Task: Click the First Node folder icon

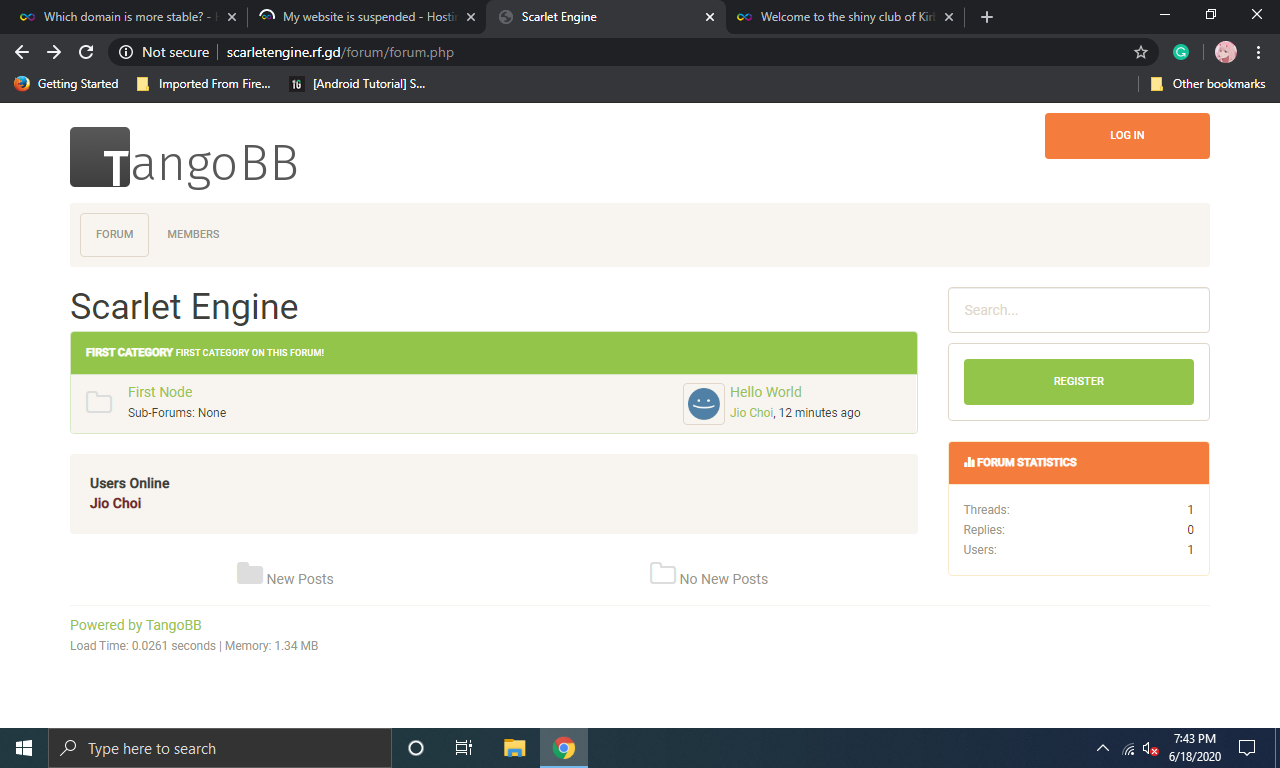Action: (x=99, y=402)
